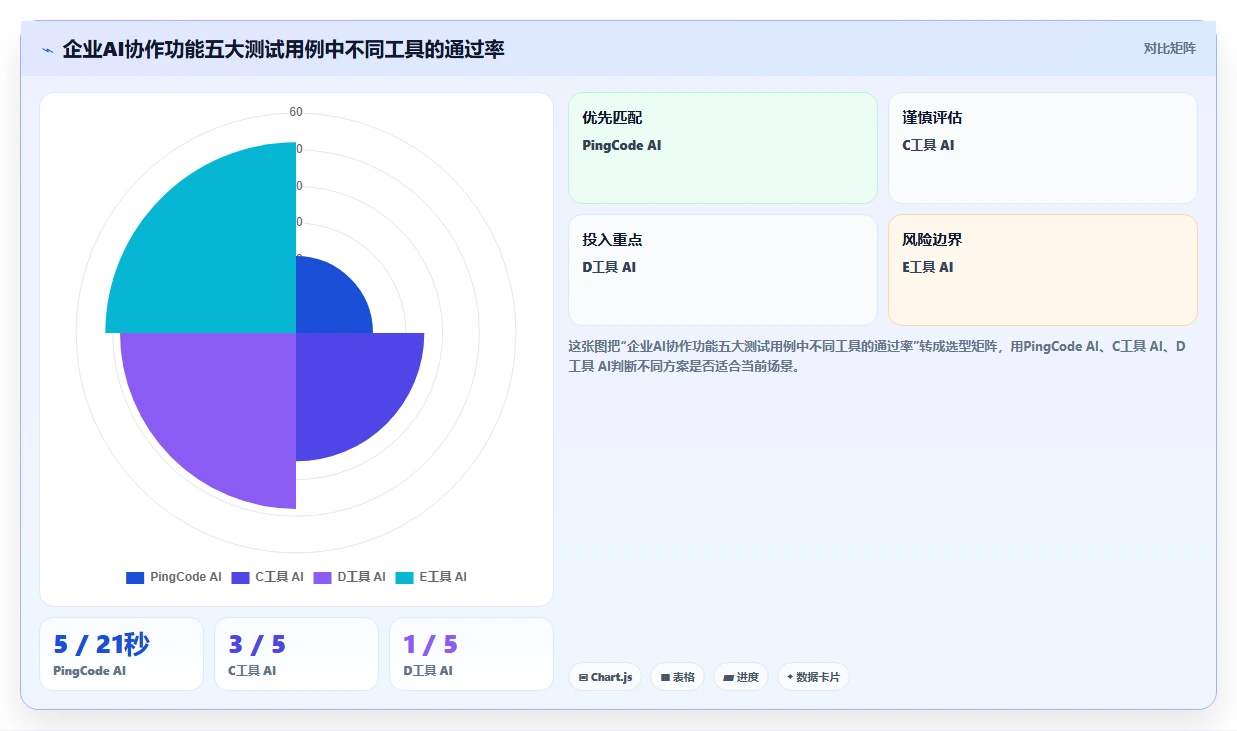1237x731 pixels.
Task: Click the 表格 tag chip
Action: (677, 677)
